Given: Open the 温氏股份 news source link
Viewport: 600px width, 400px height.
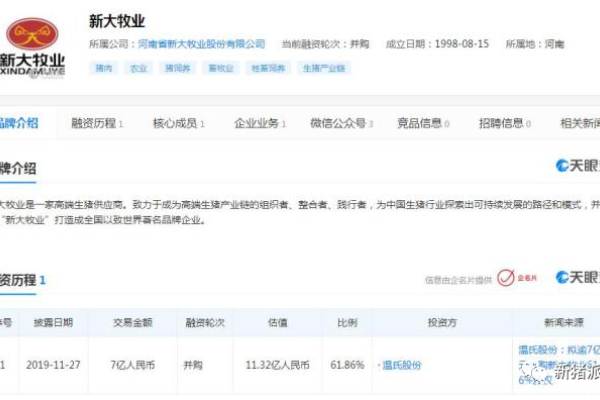Looking at the screenshot, I should coord(559,365).
